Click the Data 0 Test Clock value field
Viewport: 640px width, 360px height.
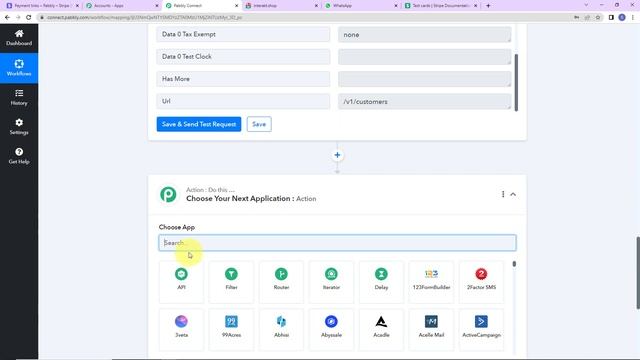[424, 57]
